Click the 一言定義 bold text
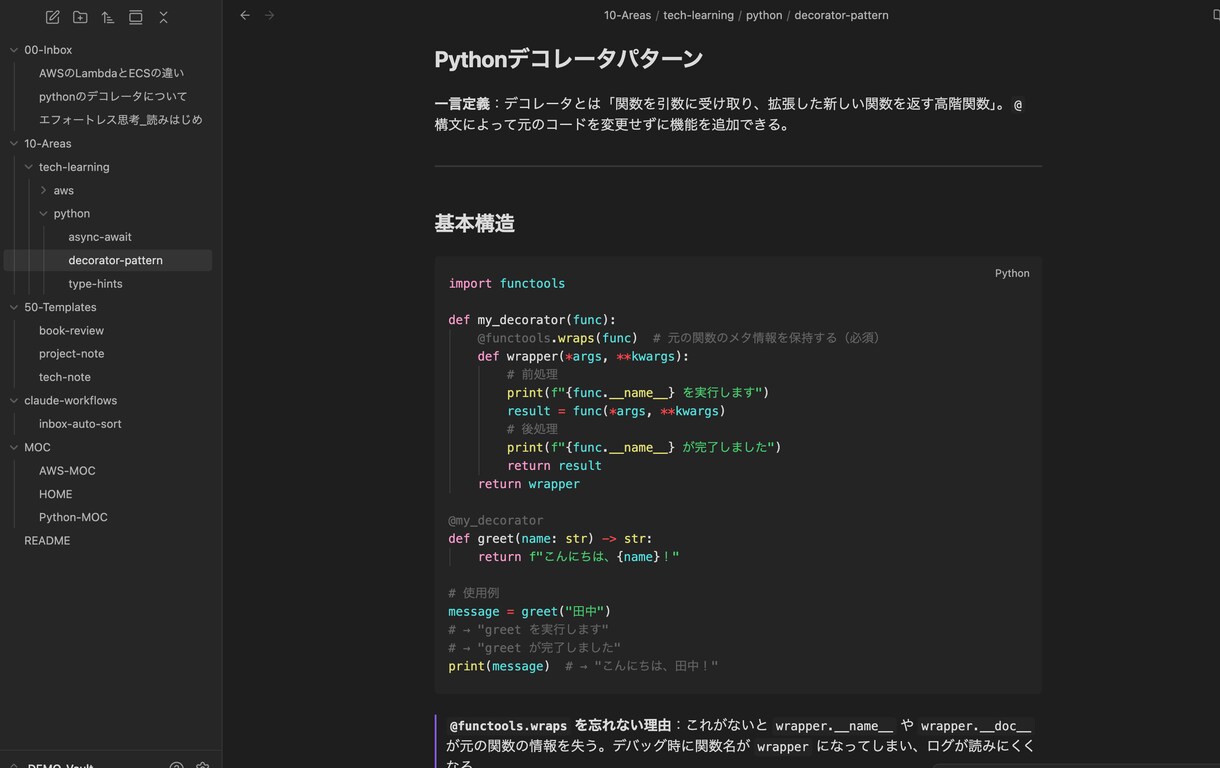1220x768 pixels. [x=462, y=104]
